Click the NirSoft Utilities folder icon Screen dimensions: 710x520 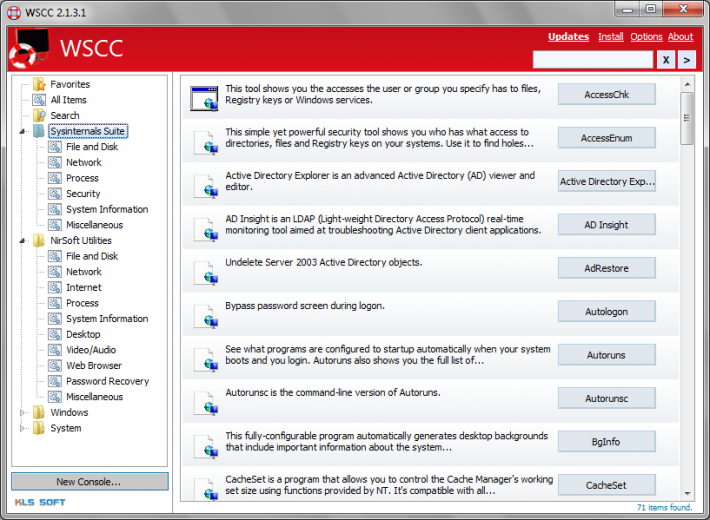pyautogui.click(x=39, y=241)
